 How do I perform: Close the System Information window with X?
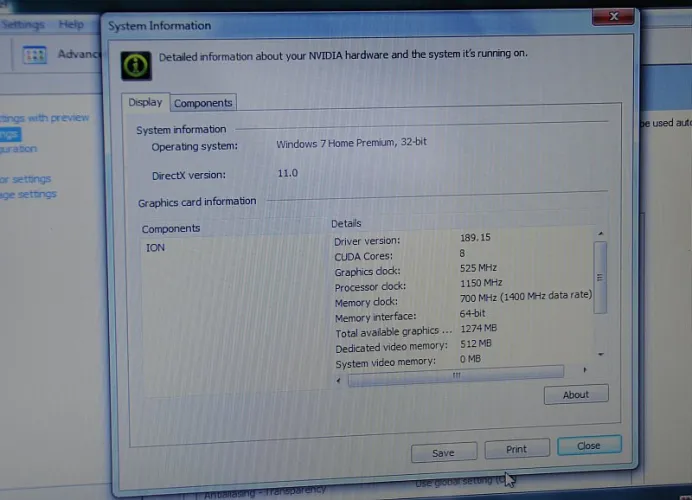tap(610, 16)
